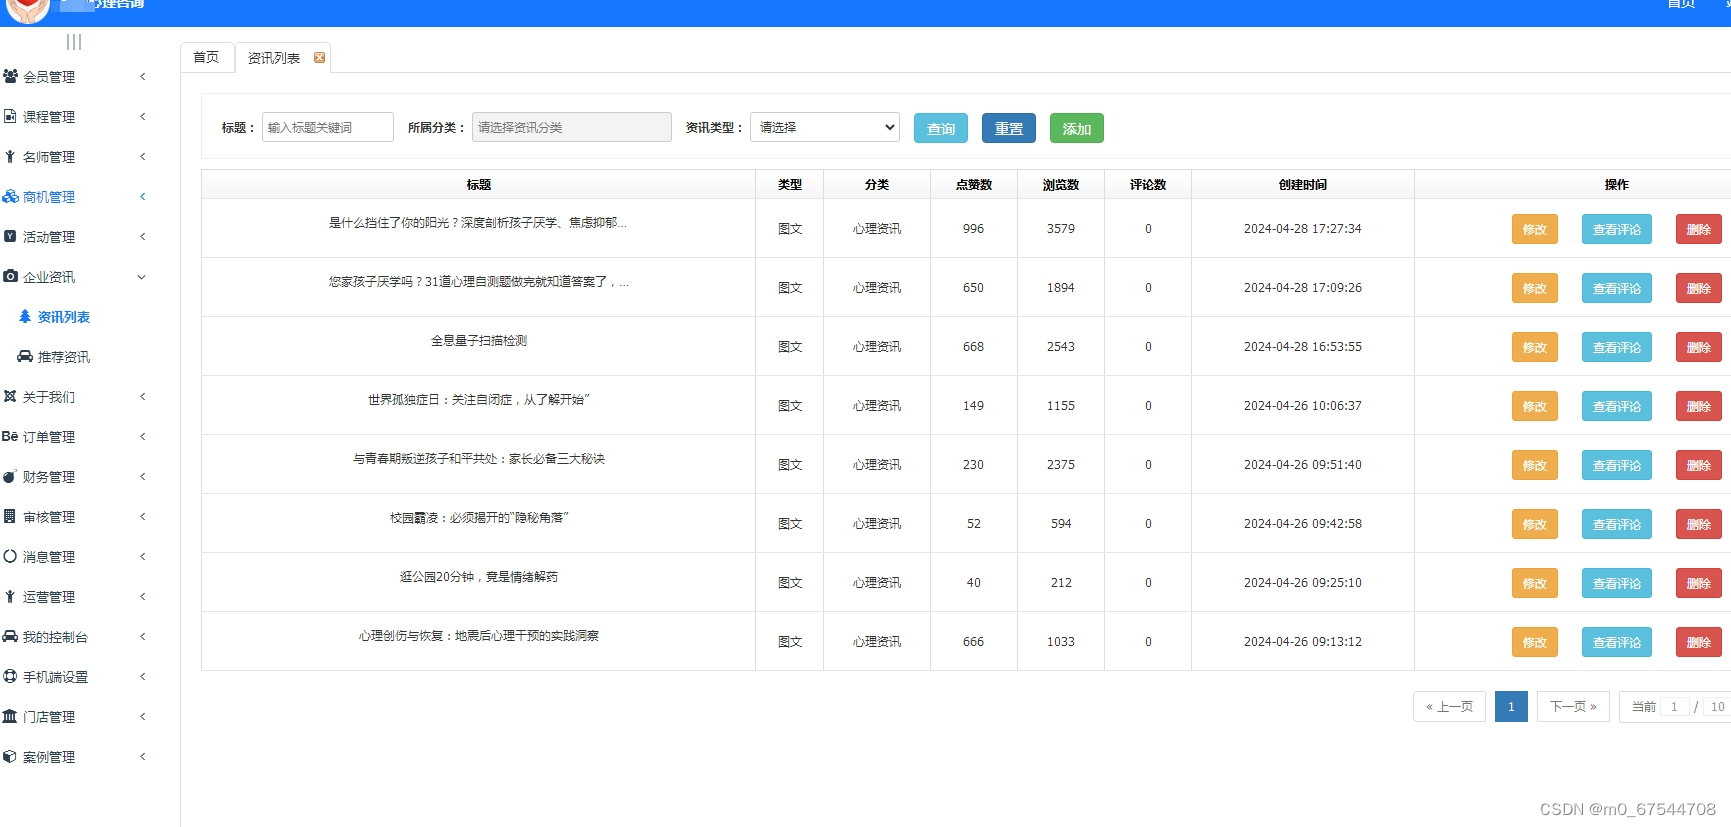Click timestamp 2024-04-28 17:27:34

click(1303, 229)
